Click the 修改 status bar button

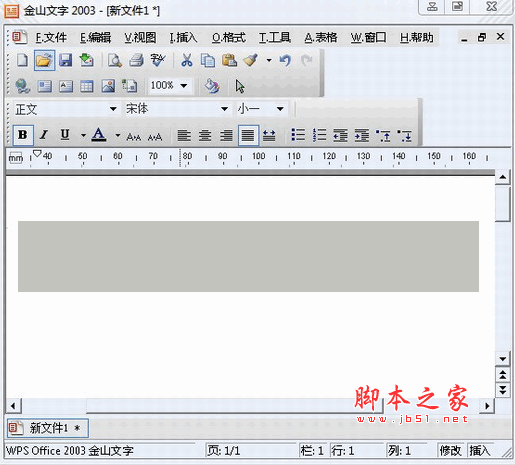click(x=450, y=451)
